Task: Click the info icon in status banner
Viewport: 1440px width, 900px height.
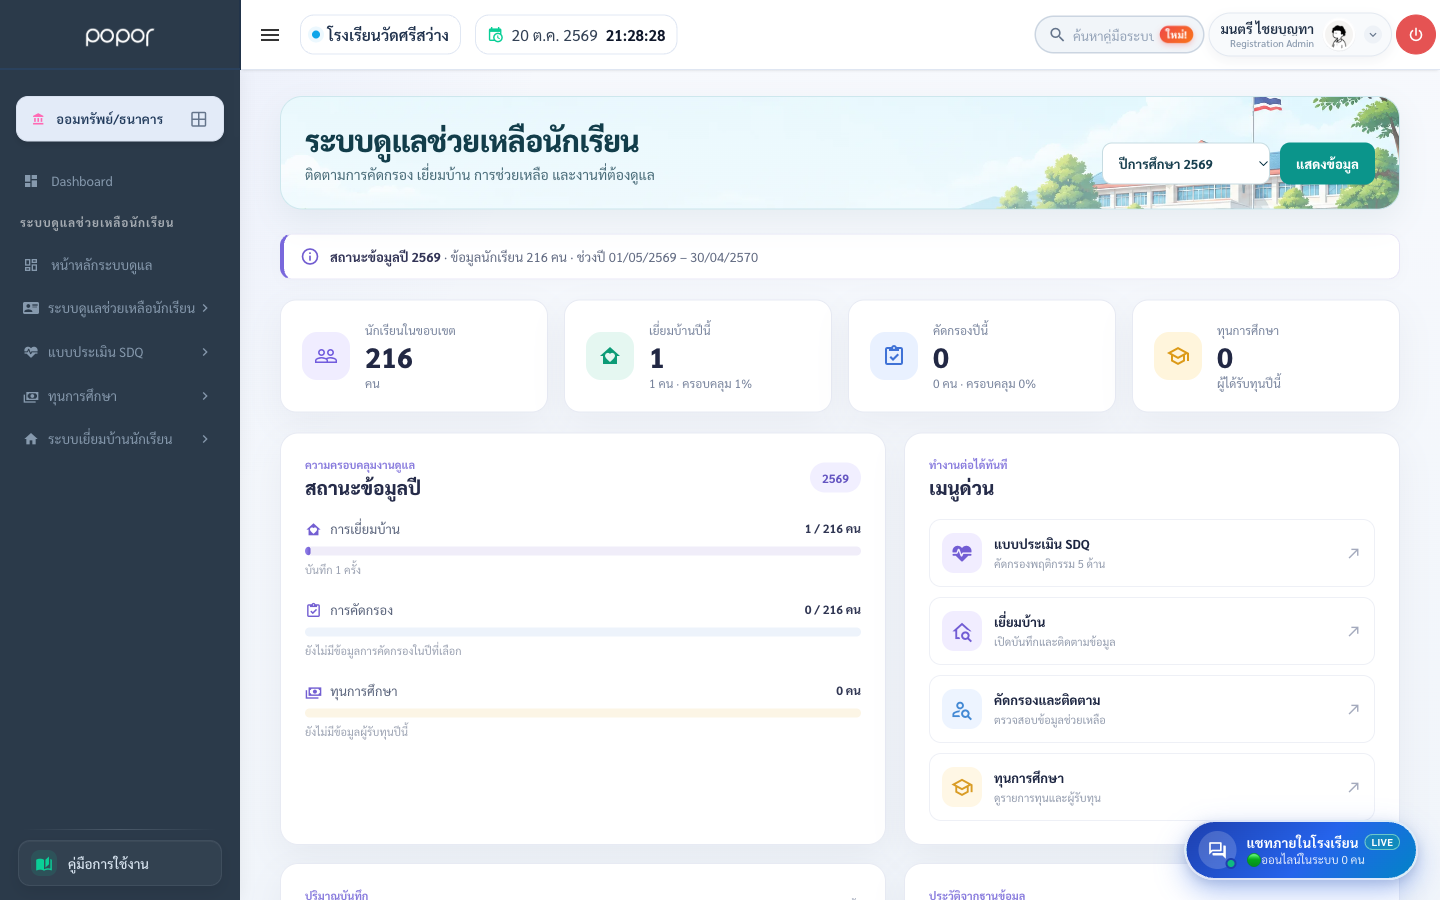Action: [310, 257]
